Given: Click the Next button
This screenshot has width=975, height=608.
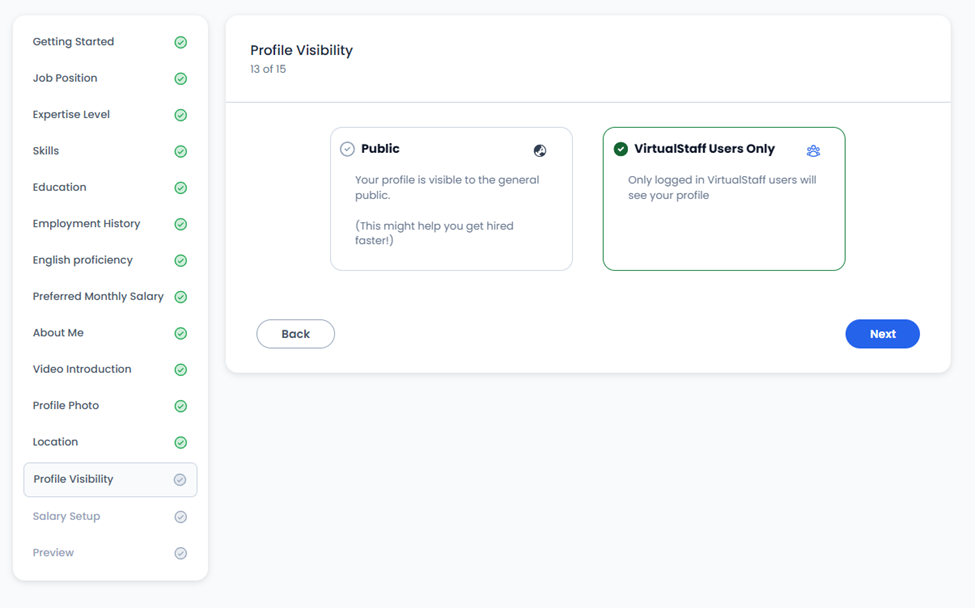Looking at the screenshot, I should coord(882,334).
